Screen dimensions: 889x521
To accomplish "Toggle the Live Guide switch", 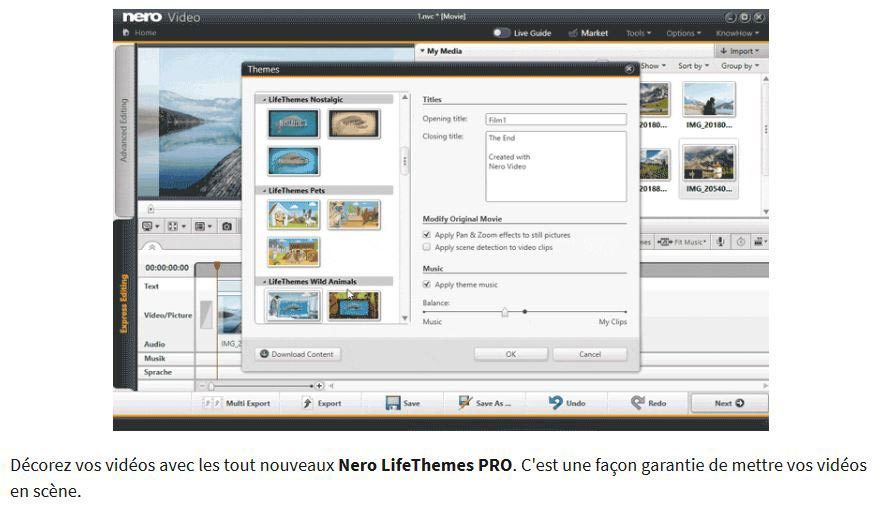I will tap(500, 33).
